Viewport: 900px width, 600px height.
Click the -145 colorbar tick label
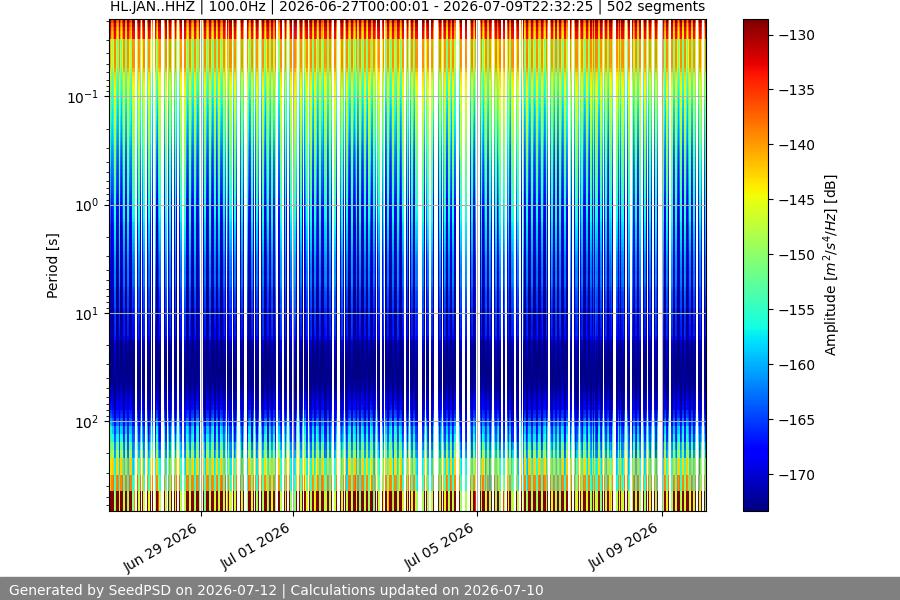(x=797, y=200)
